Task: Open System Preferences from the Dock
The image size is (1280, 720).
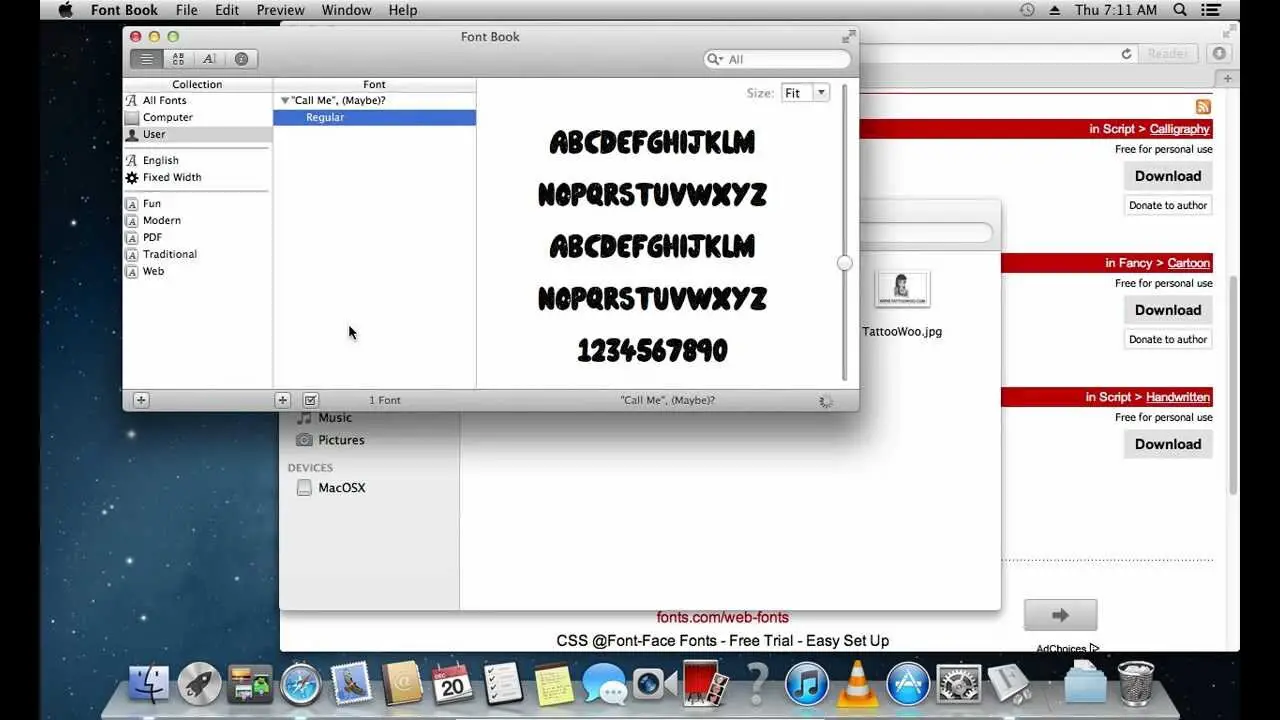Action: pyautogui.click(x=958, y=684)
